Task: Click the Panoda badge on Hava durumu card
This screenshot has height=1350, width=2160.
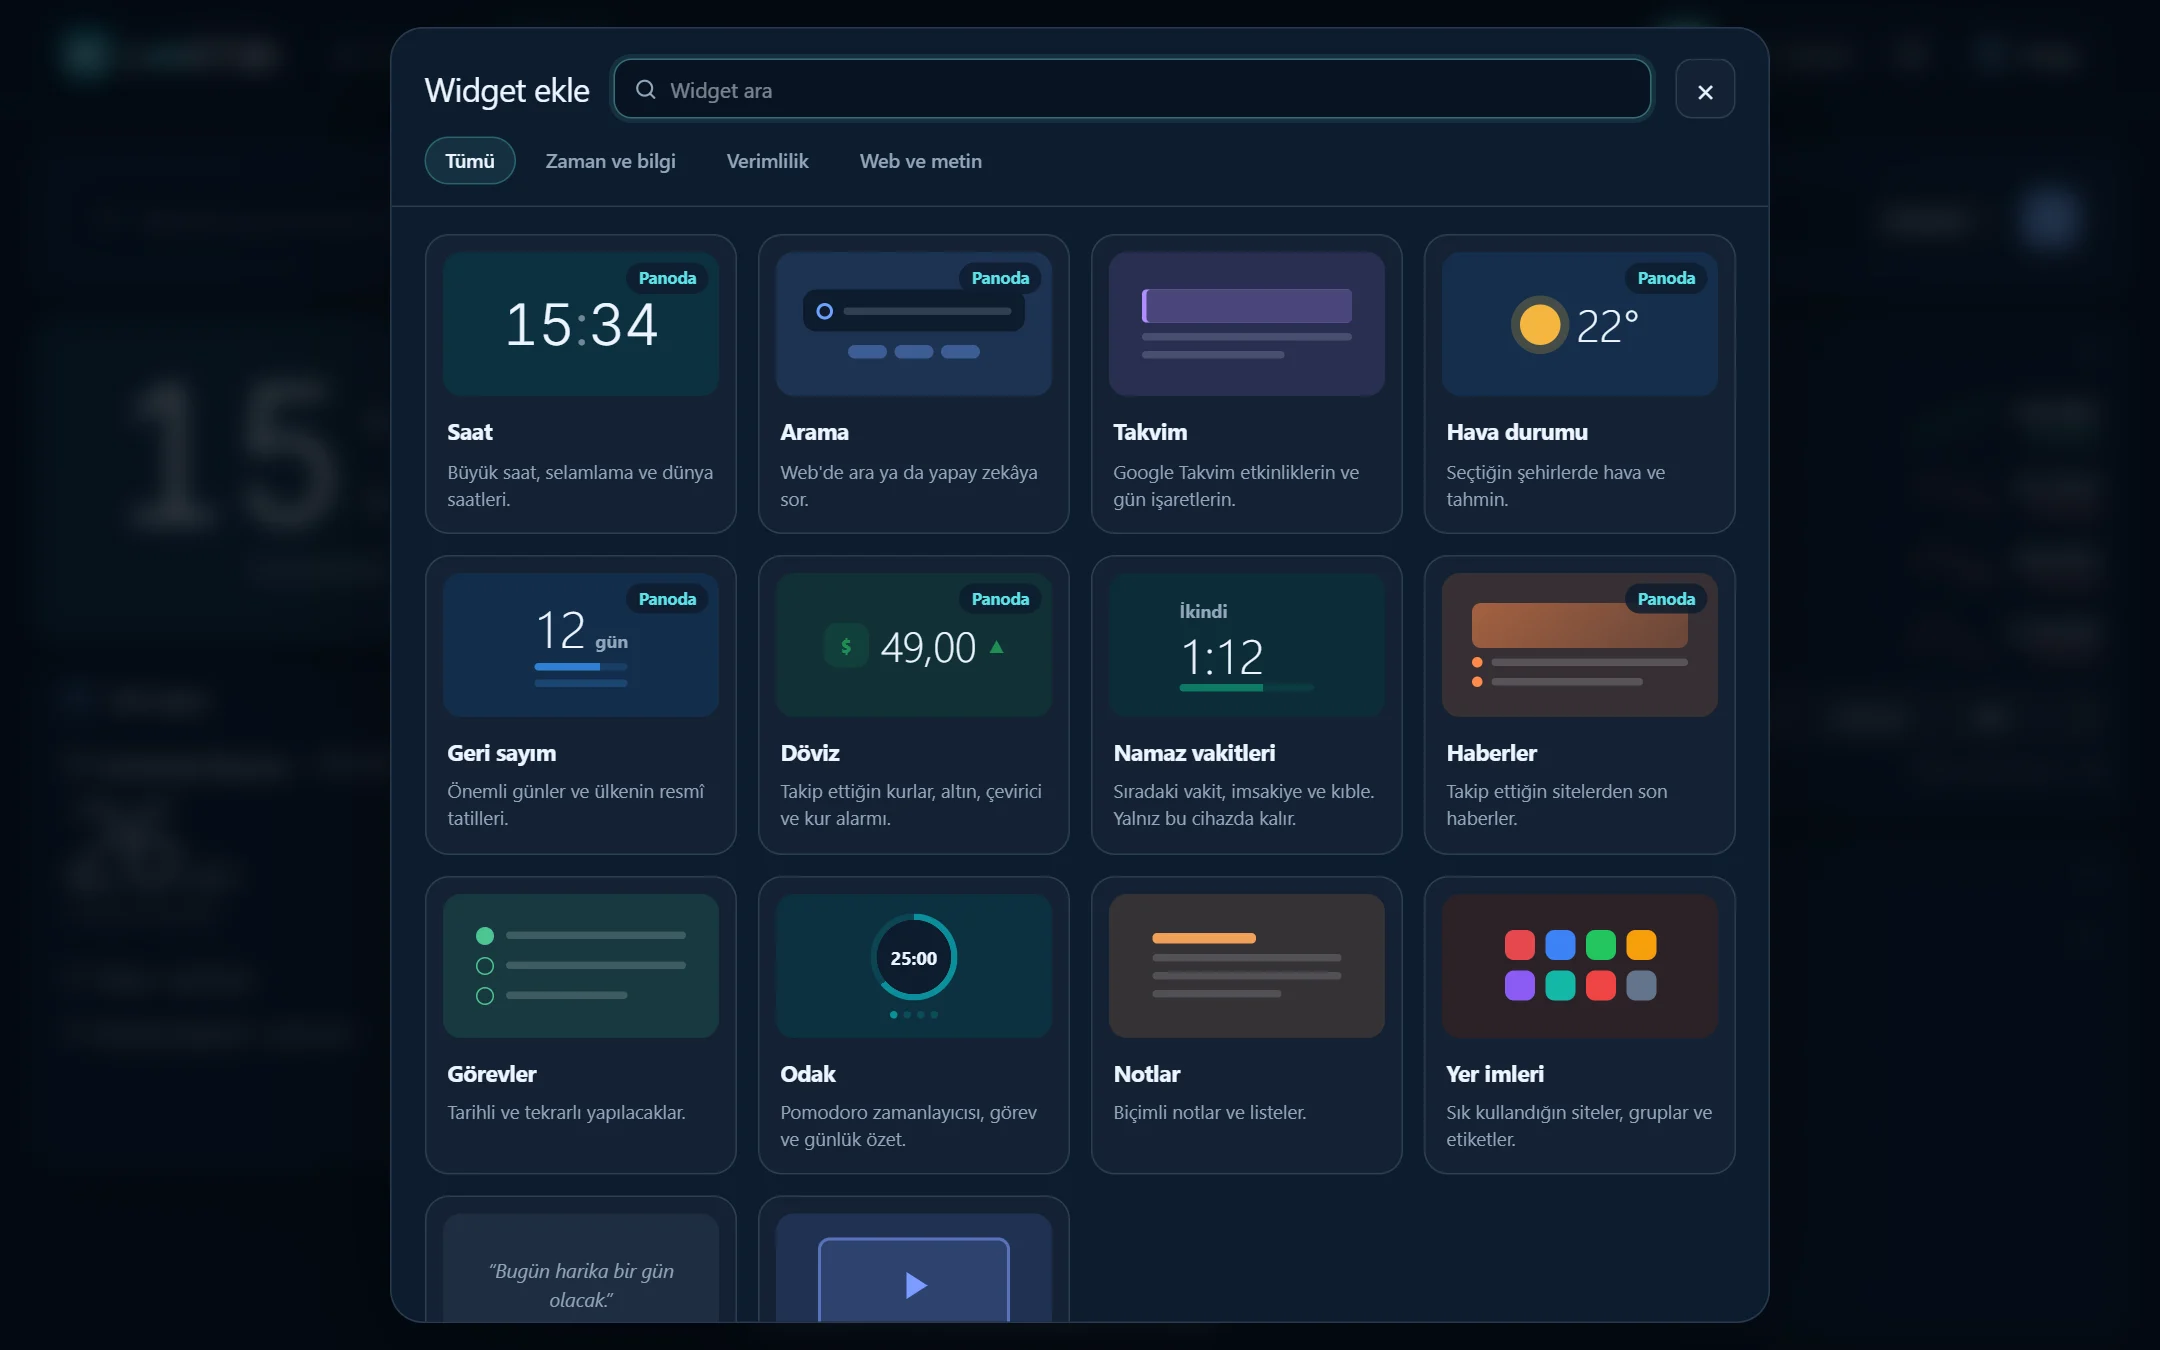Action: [x=1666, y=278]
